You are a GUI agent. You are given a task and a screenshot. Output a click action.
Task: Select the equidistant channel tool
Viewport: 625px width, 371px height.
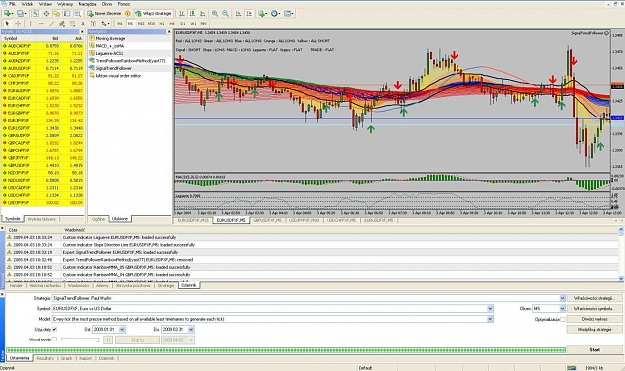click(62, 24)
